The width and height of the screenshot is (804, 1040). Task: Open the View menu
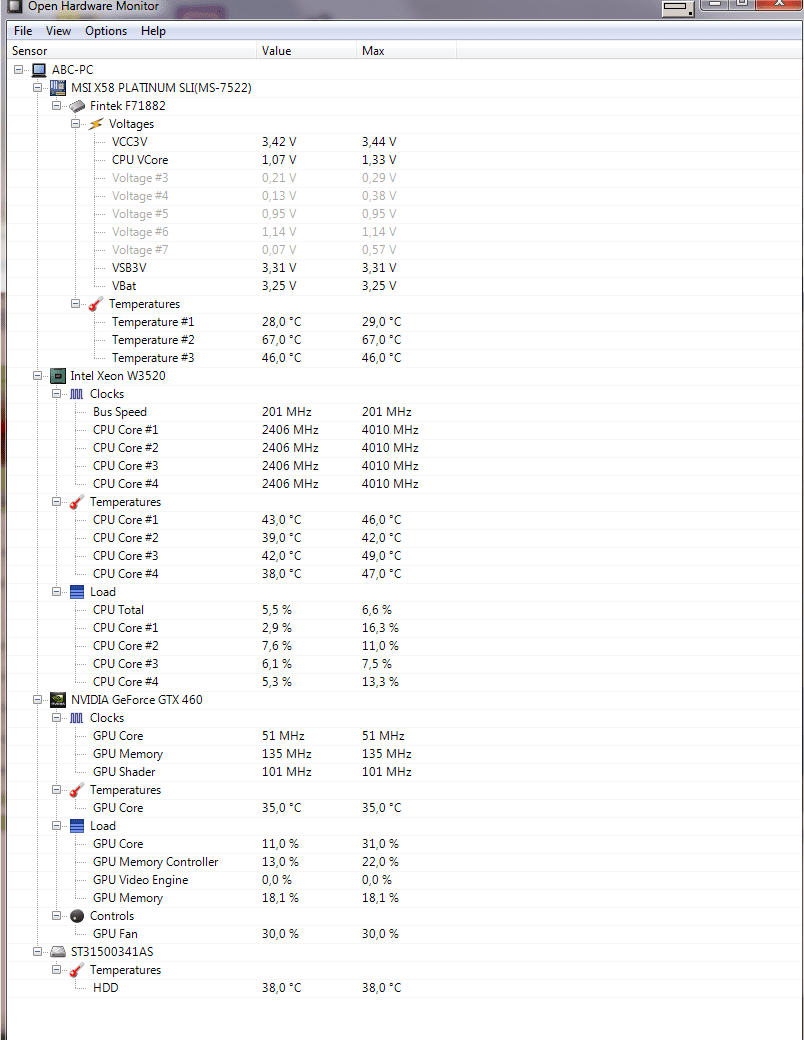58,31
